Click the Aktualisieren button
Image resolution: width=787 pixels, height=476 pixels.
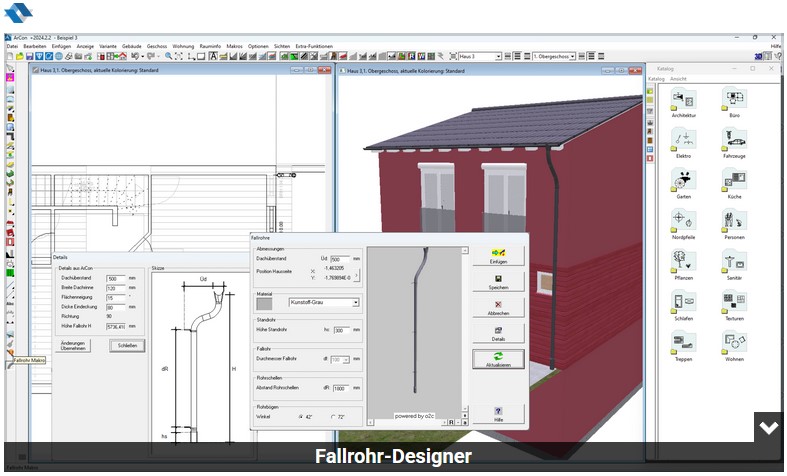498,360
